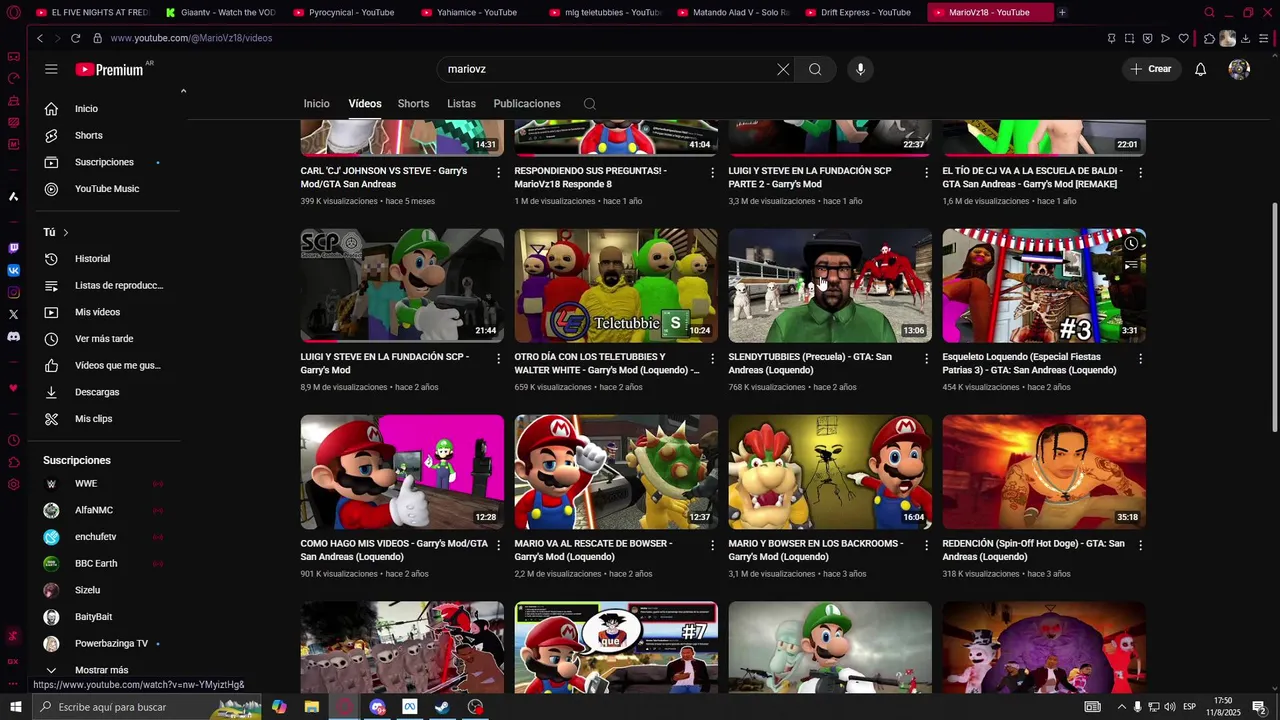Open the Powerbazinga TV subscription
The image size is (1280, 720).
[x=111, y=644]
